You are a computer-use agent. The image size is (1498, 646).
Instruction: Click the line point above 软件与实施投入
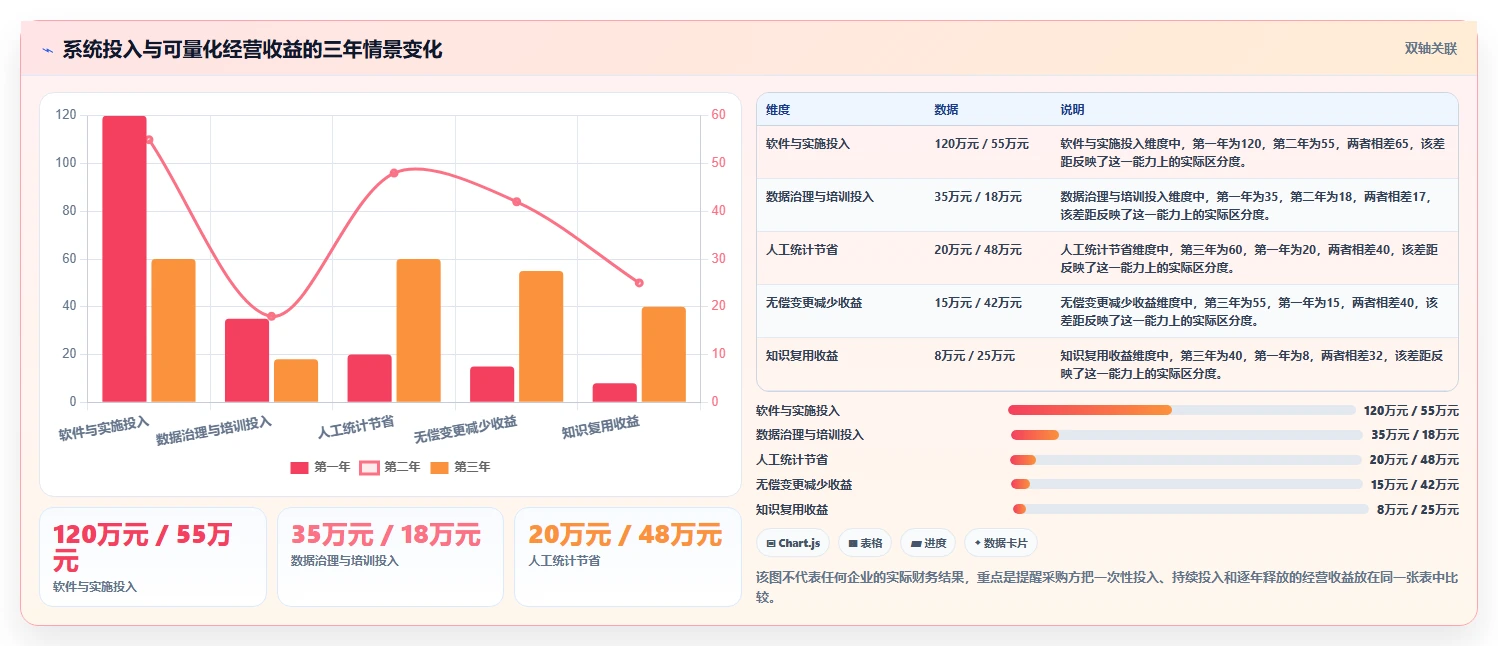149,140
